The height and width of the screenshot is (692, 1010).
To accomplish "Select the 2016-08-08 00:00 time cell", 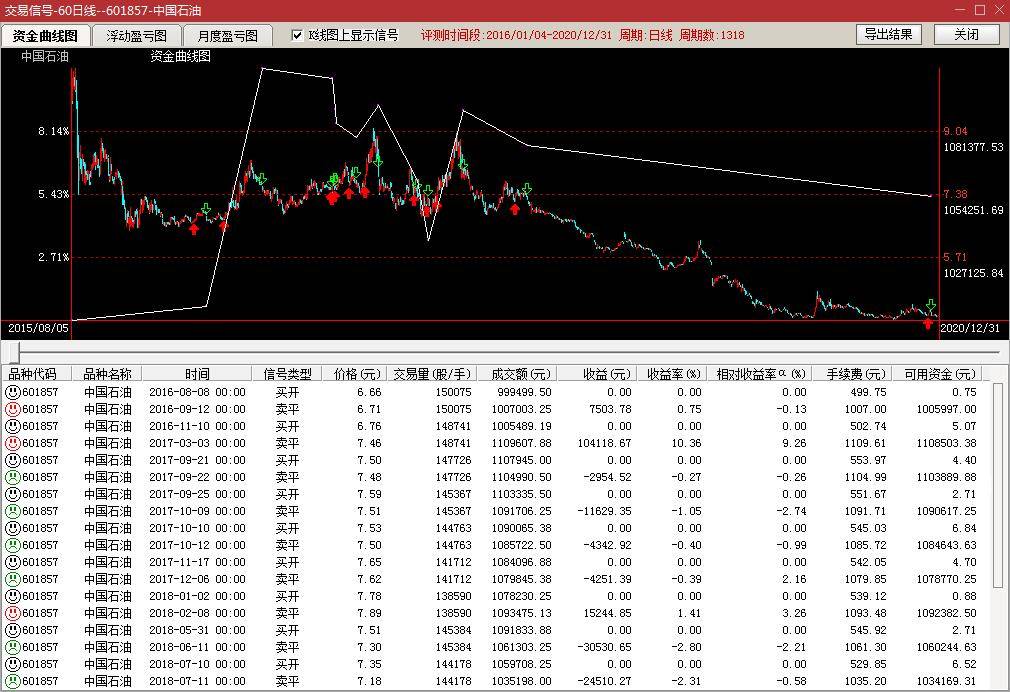I will click(197, 392).
